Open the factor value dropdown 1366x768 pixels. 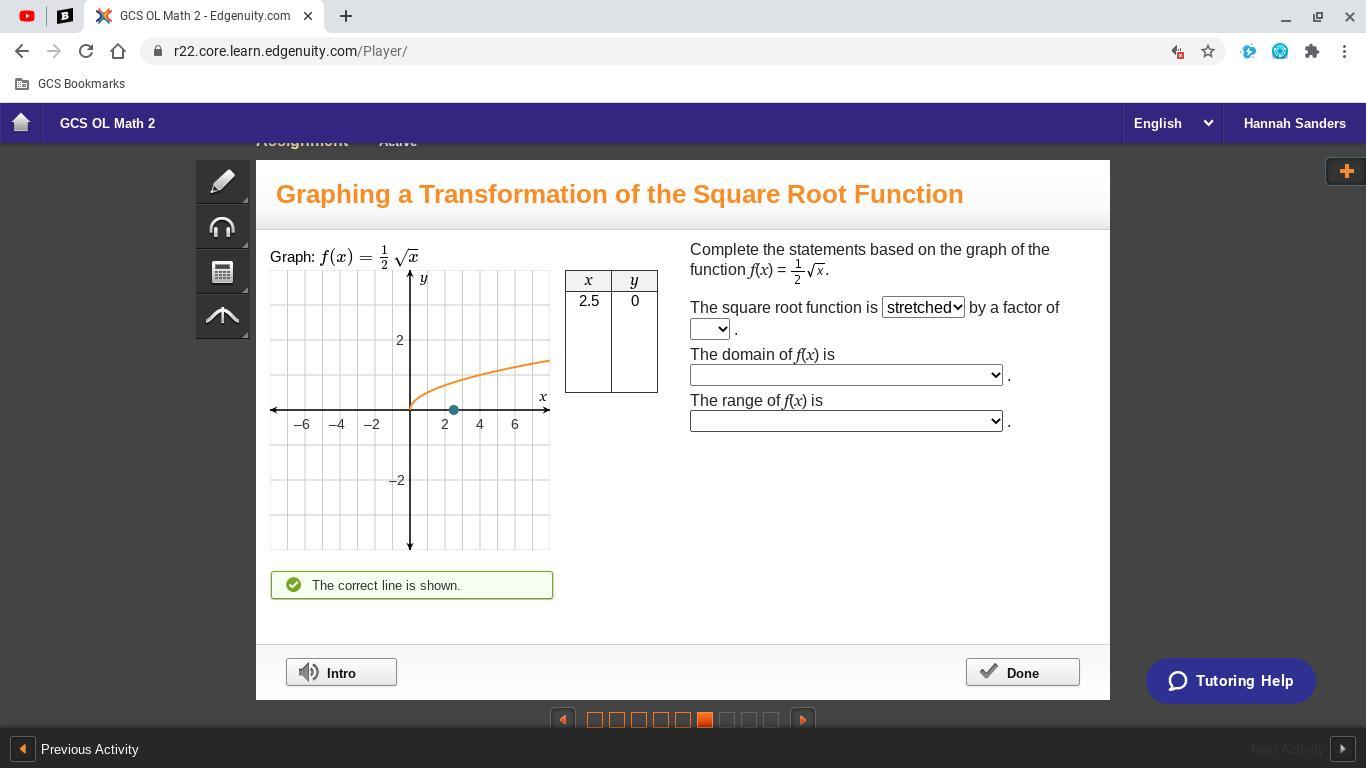[710, 329]
